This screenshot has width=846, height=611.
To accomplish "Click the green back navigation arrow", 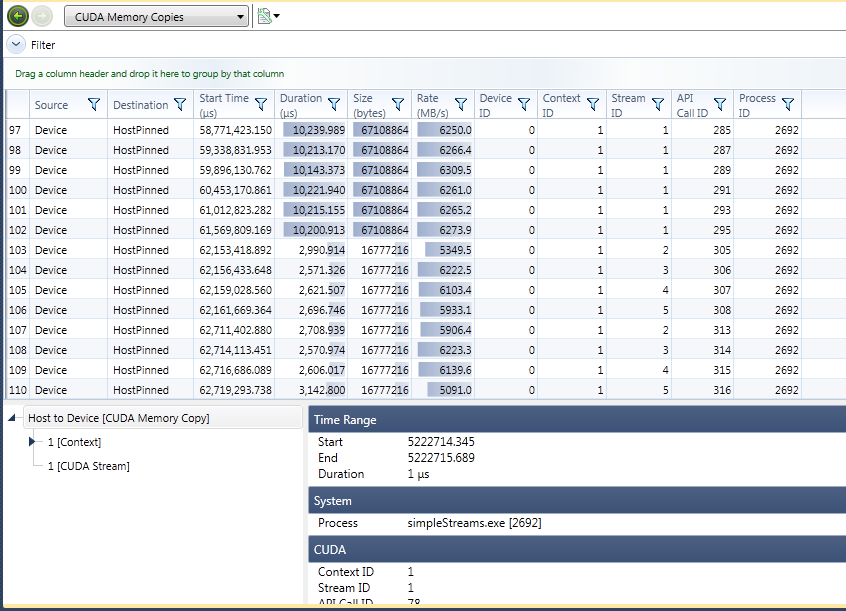I will pos(17,16).
